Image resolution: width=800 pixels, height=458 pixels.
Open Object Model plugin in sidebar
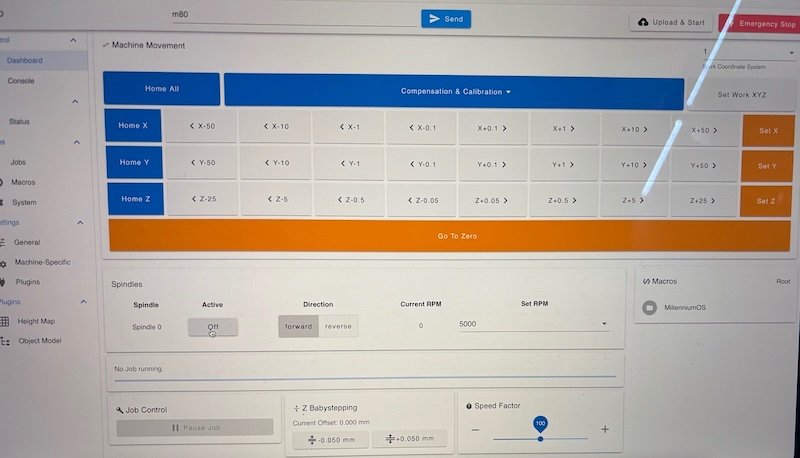click(40, 341)
